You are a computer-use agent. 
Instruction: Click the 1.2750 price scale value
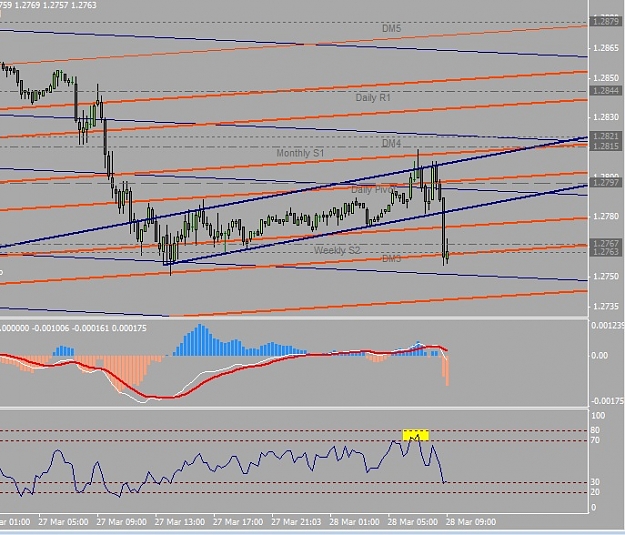coord(606,276)
